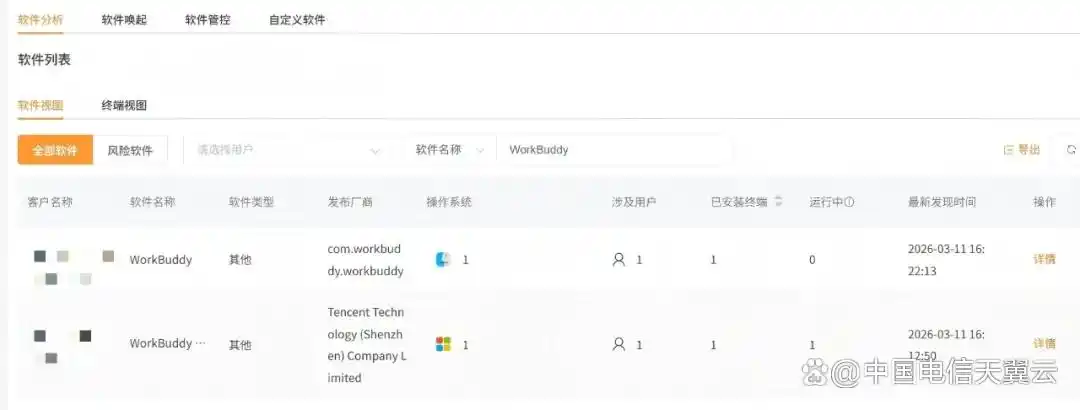Click the WorkBuddy search input field
Viewport: 1080px width, 410px height.
[614, 150]
